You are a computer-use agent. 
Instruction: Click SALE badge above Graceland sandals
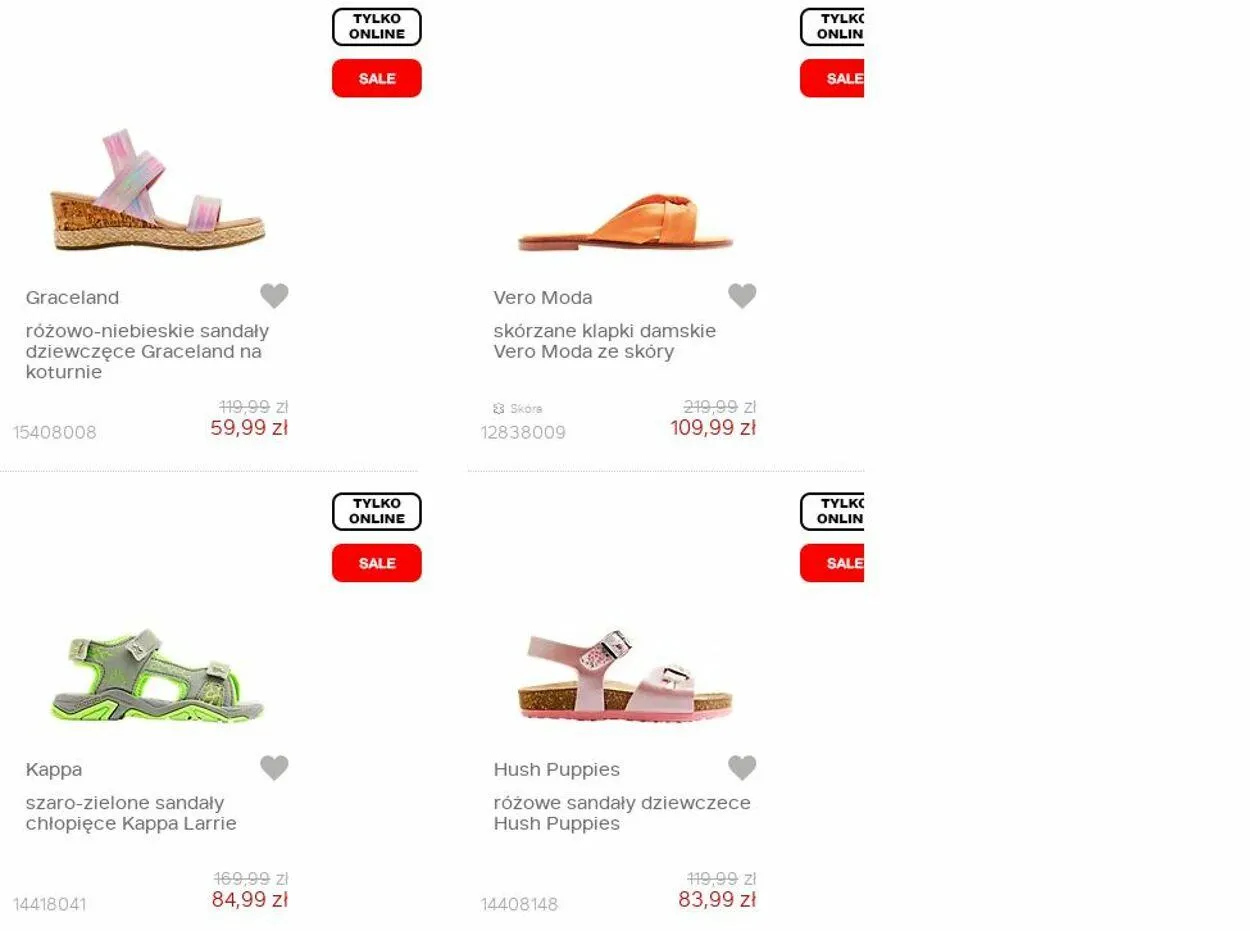click(377, 78)
